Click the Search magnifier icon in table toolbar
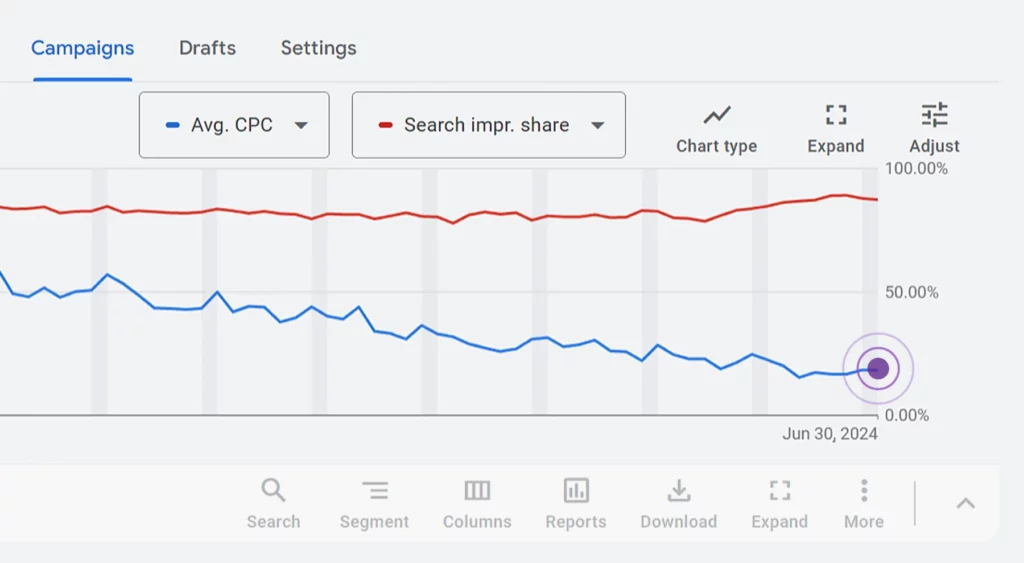The height and width of the screenshot is (563, 1024). (273, 490)
